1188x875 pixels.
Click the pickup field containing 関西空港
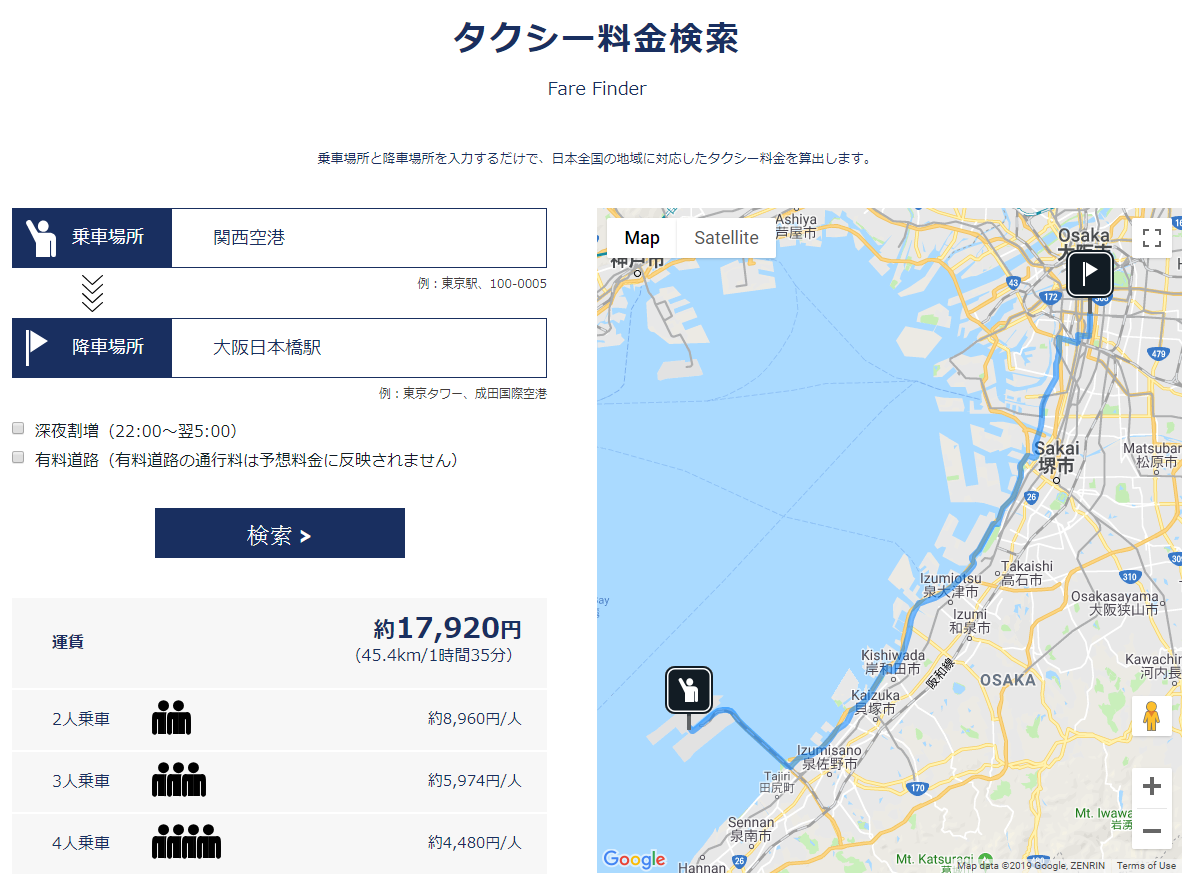pyautogui.click(x=359, y=238)
